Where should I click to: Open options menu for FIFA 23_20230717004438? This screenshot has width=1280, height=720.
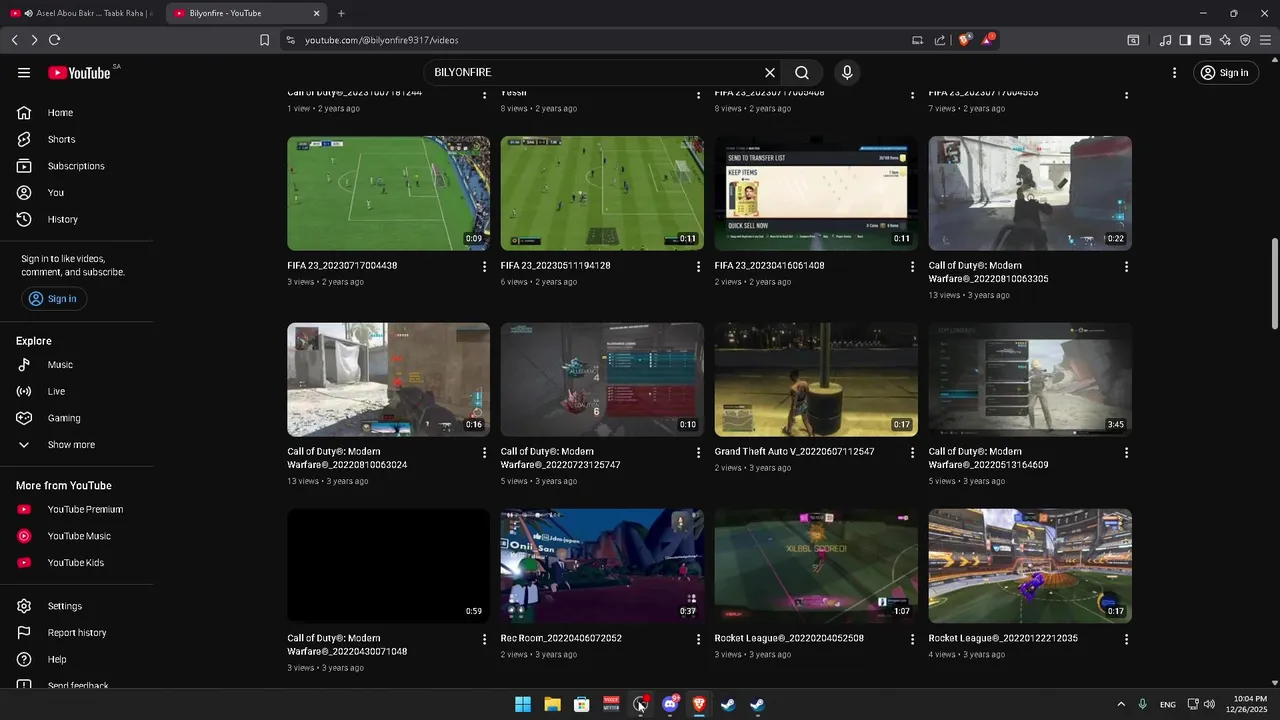tap(485, 267)
